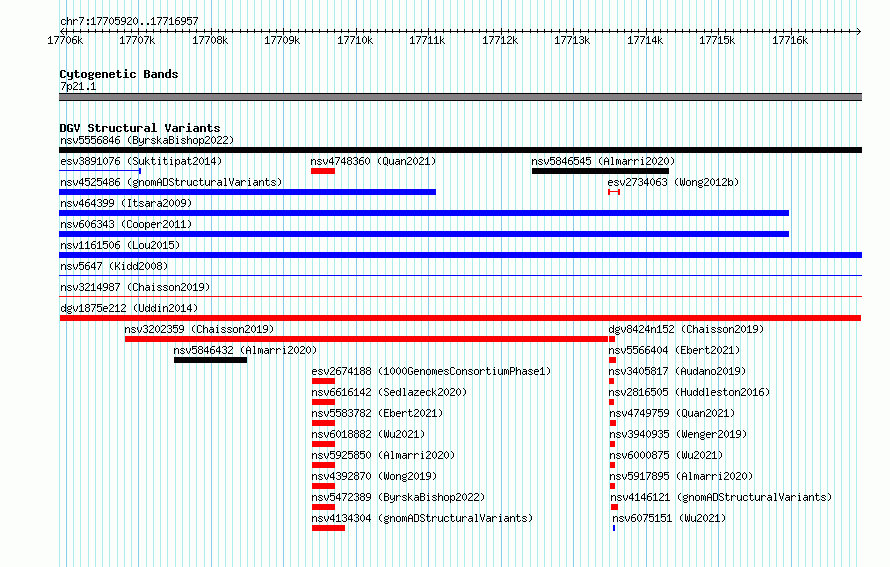Select the nsv3405817 (Audano2019) label
The width and height of the screenshot is (890, 567).
point(678,371)
